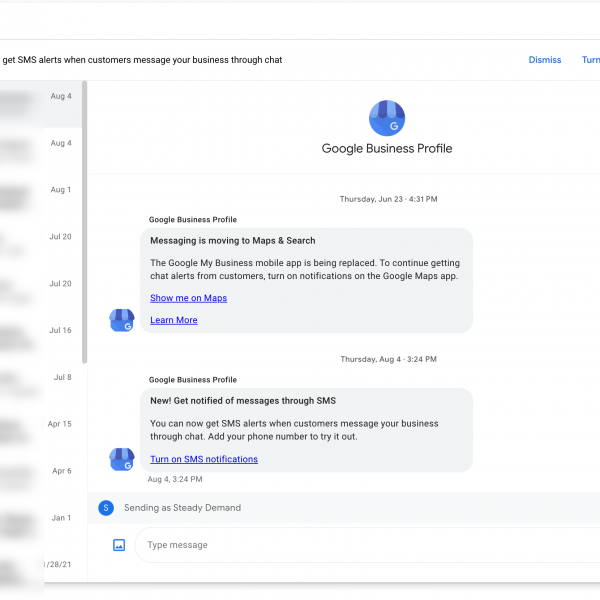Focus the Type message input field

tap(360, 545)
